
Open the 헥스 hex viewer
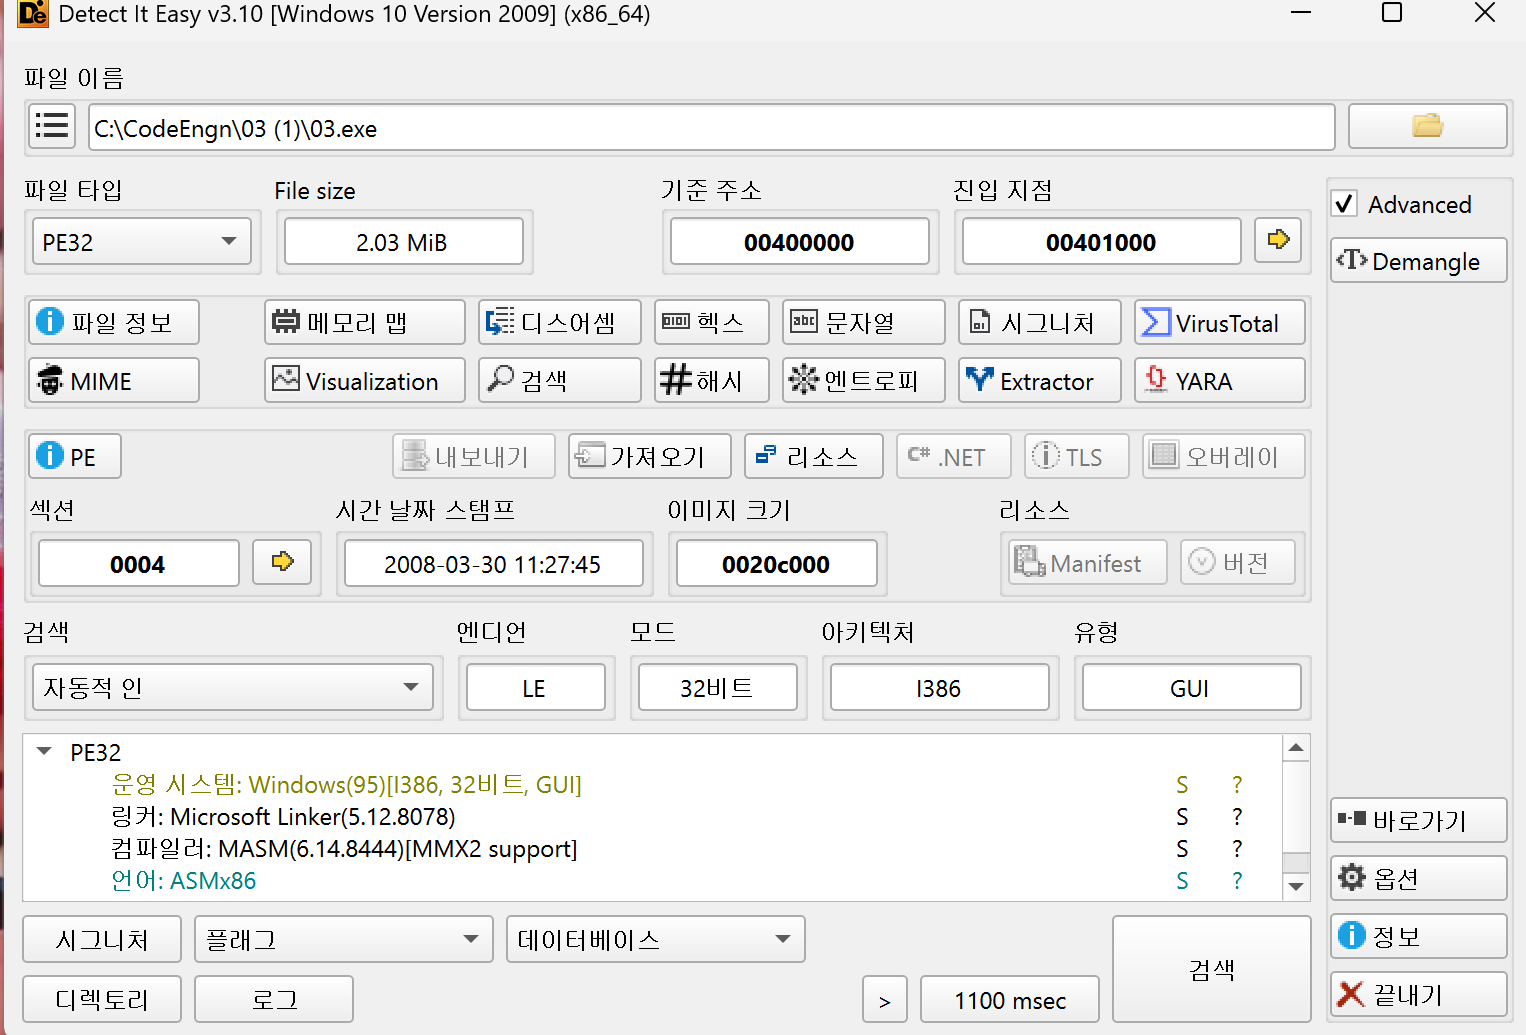coord(712,322)
